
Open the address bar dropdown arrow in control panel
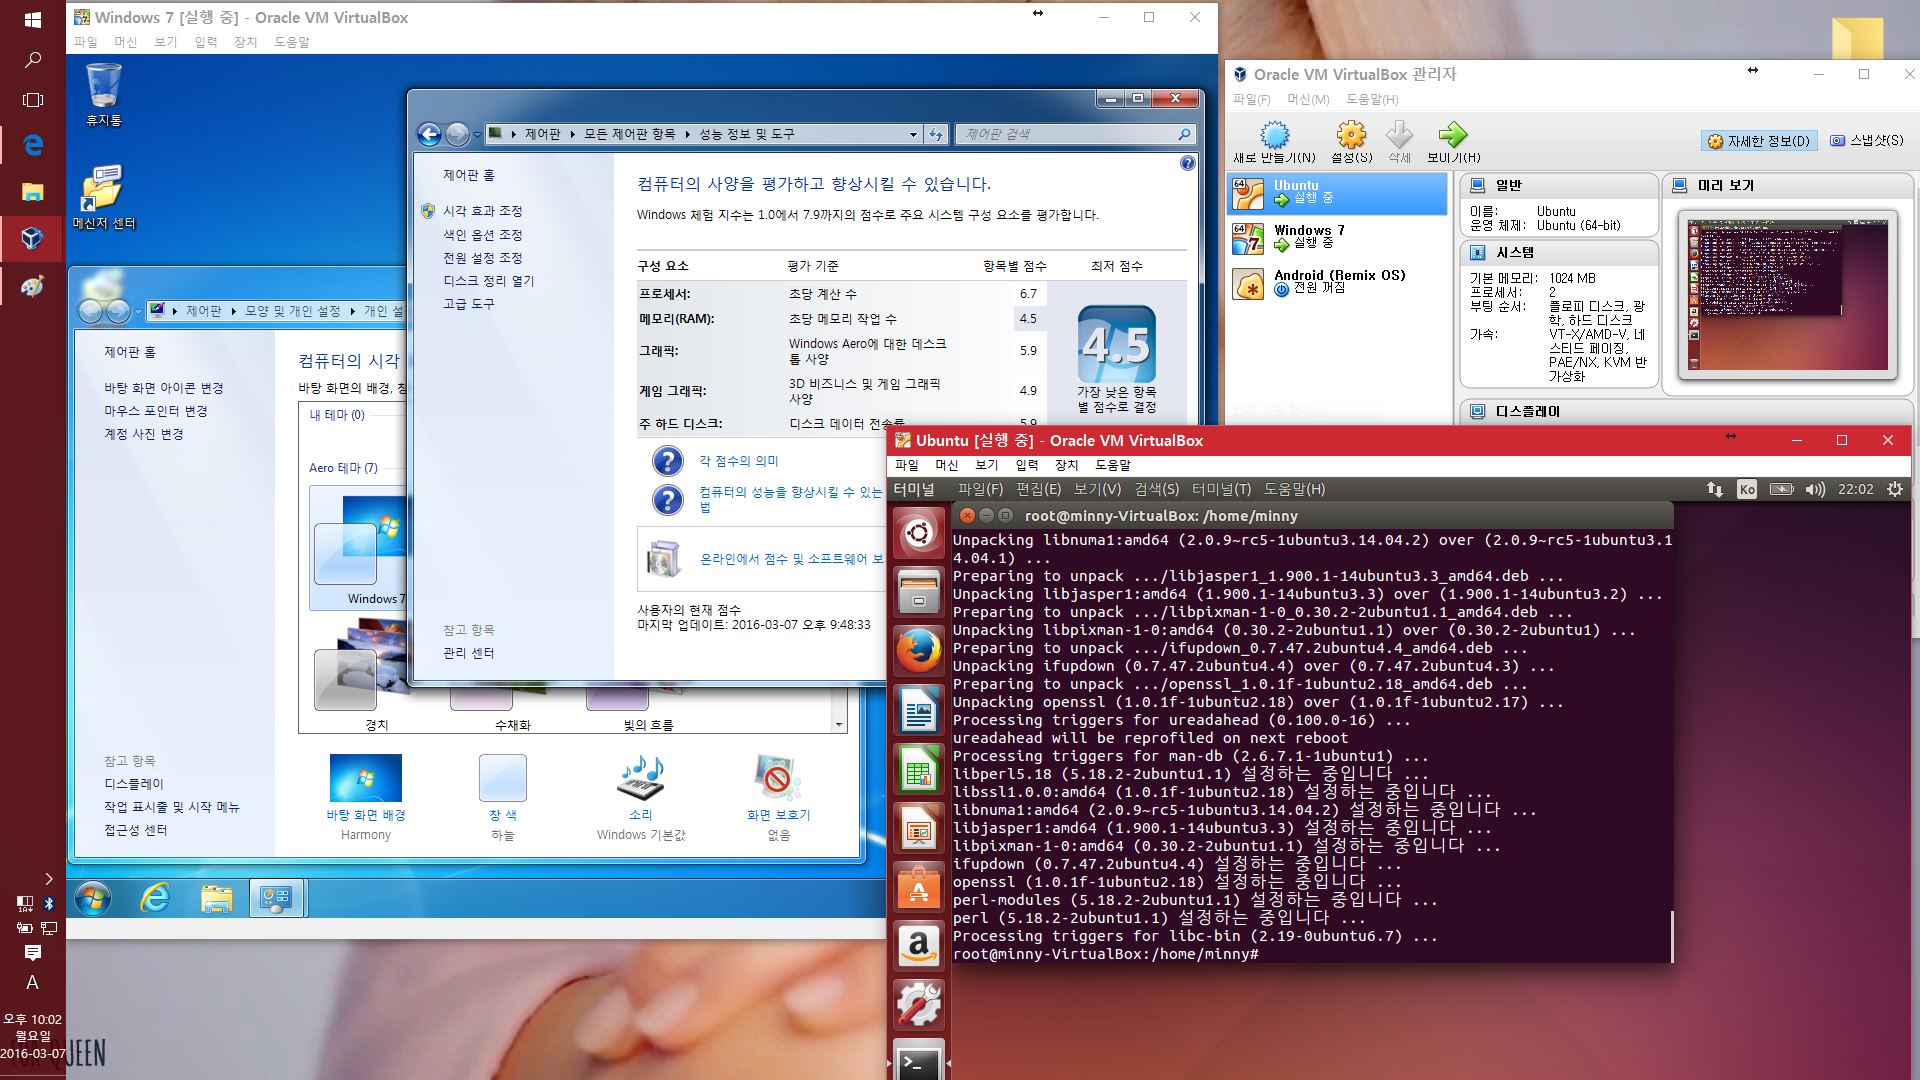point(912,134)
